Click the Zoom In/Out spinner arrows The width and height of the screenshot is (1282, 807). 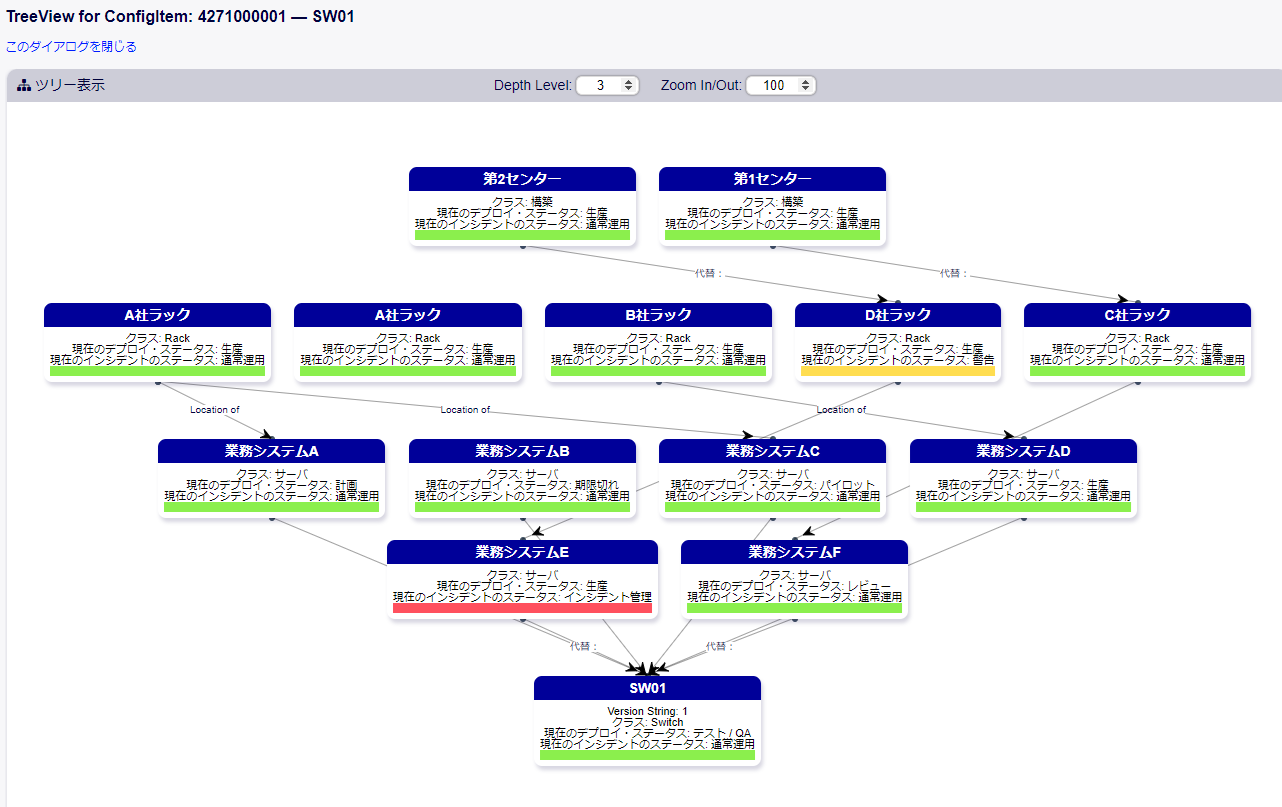click(x=805, y=86)
